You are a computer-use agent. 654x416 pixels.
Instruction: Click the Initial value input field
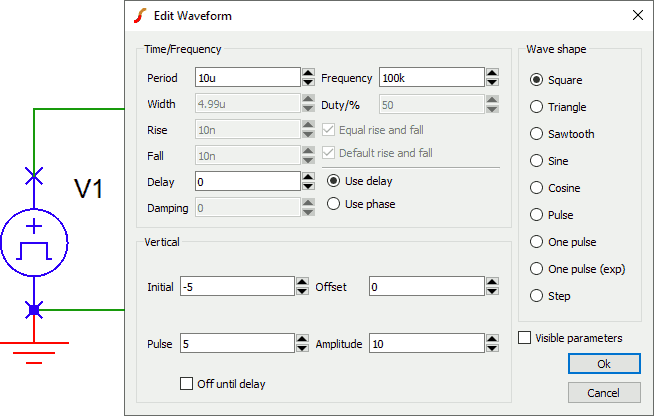(x=236, y=287)
